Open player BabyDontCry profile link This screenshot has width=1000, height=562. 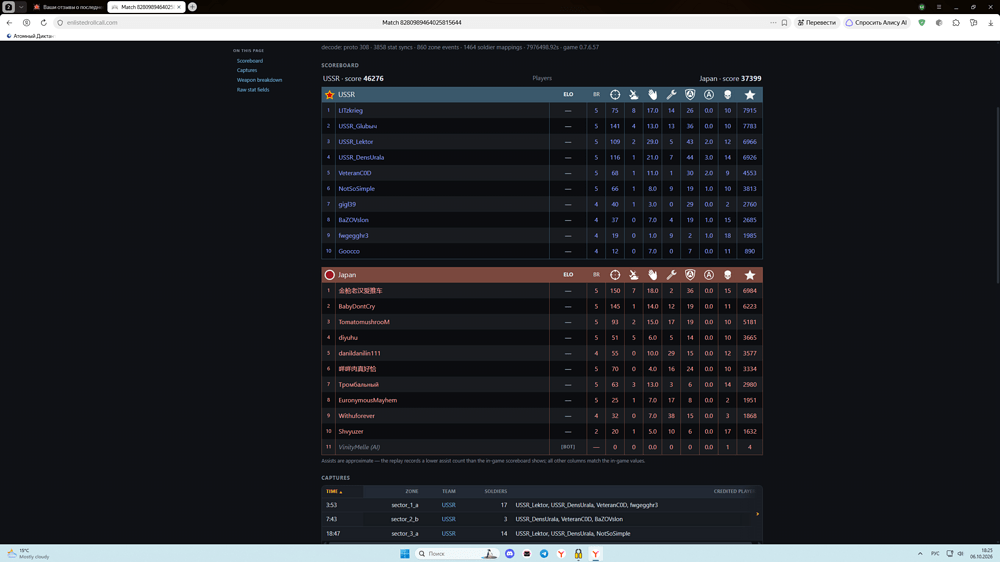click(x=357, y=306)
